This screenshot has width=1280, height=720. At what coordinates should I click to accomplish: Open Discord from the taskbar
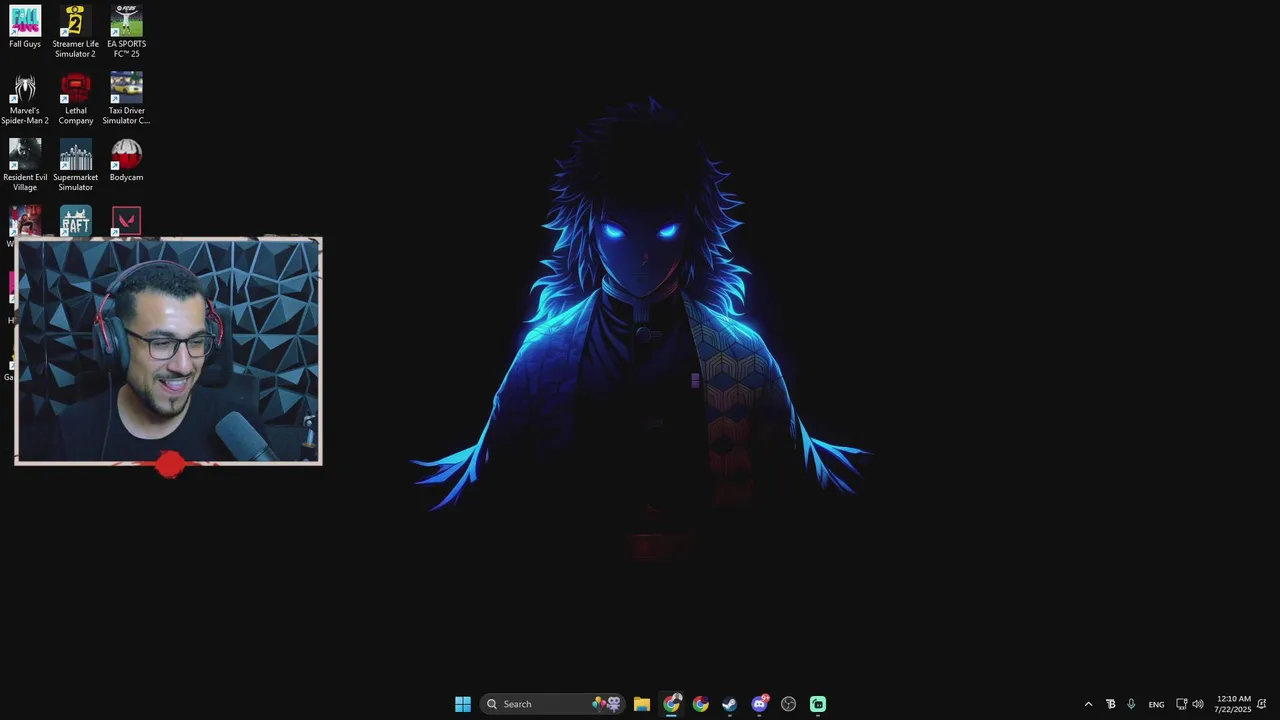tap(760, 704)
